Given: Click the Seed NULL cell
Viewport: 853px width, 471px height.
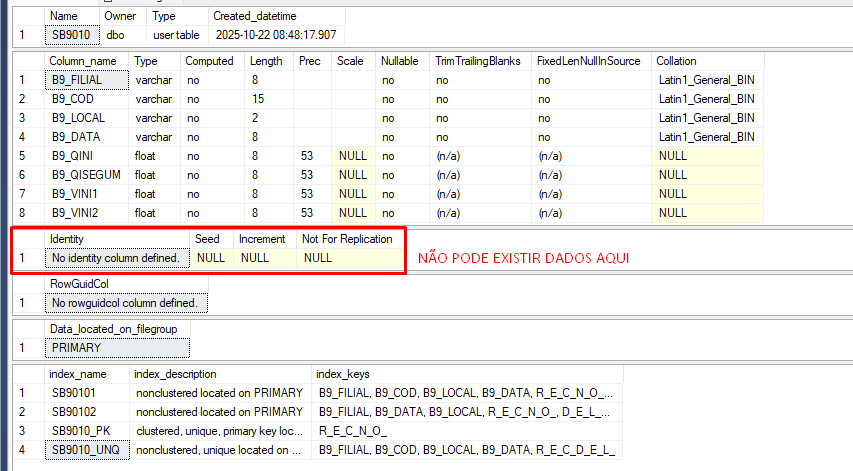Looking at the screenshot, I should [x=212, y=258].
